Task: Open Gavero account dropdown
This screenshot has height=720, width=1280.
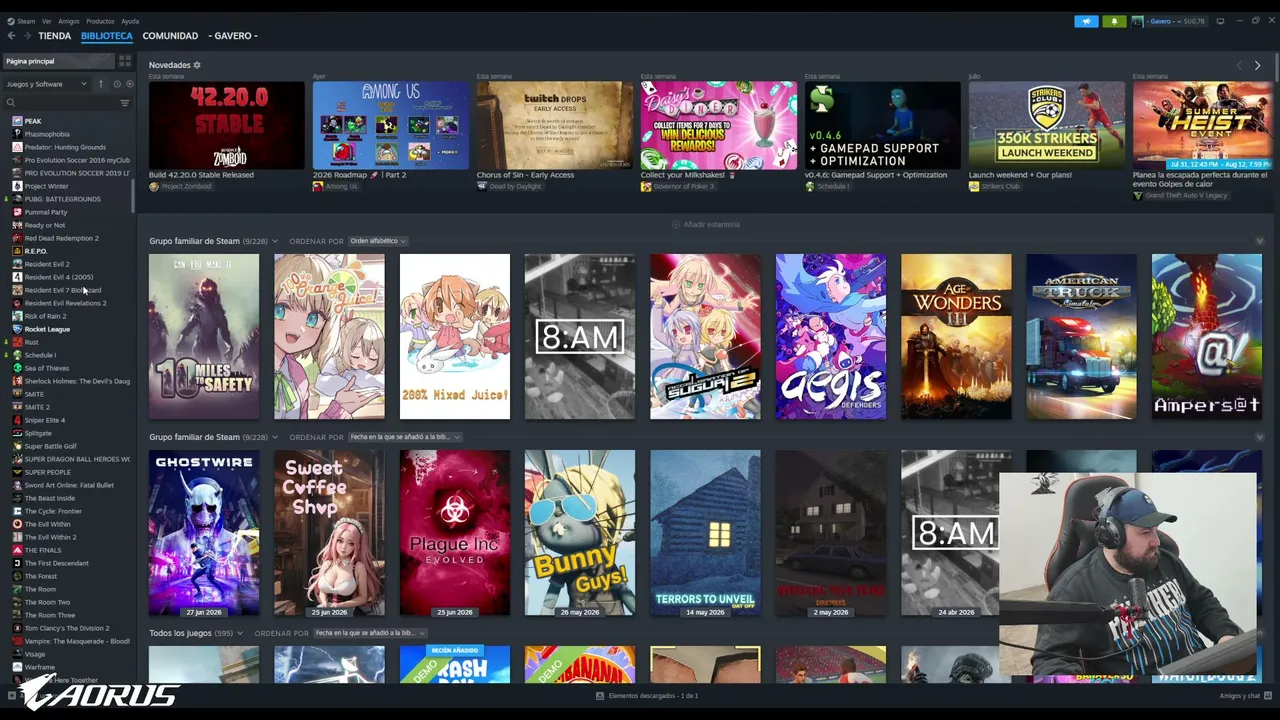Action: pyautogui.click(x=1168, y=21)
